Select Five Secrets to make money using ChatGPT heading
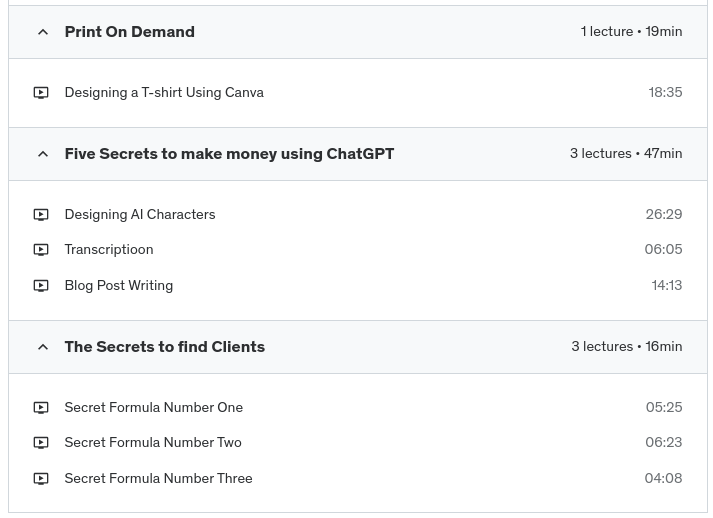Image resolution: width=713 pixels, height=518 pixels. 229,154
